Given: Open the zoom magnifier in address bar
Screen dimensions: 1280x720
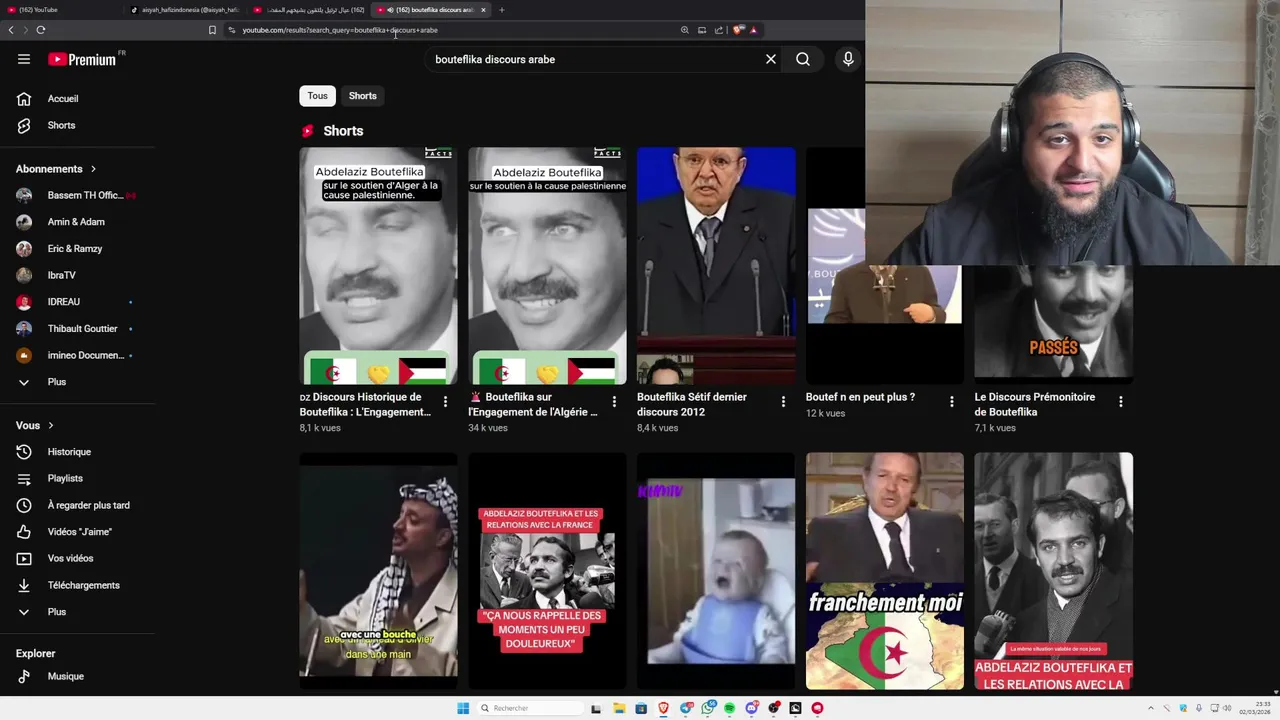Looking at the screenshot, I should pos(685,30).
